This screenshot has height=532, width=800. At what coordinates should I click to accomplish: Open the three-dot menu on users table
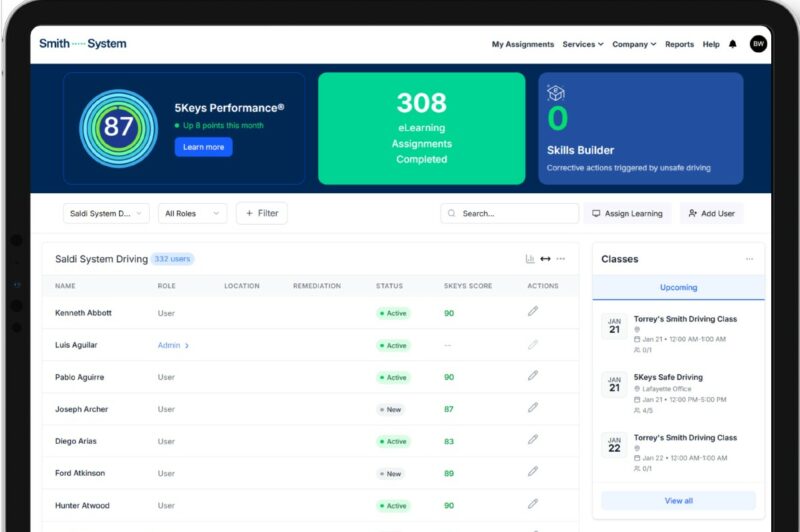coord(561,259)
